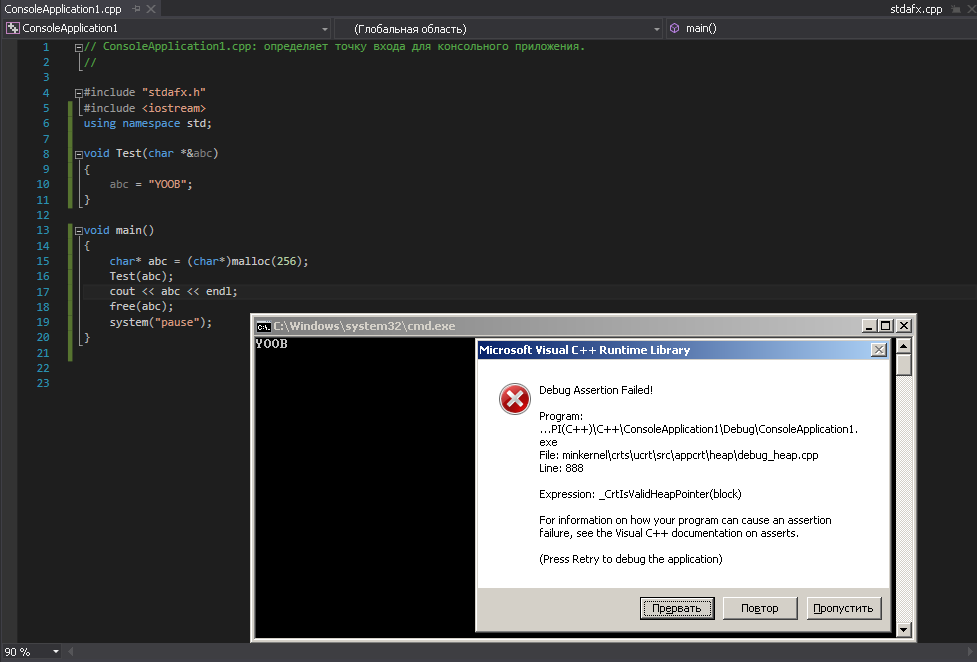The height and width of the screenshot is (662, 977).
Task: Click the editor horizontal scroll left arrow
Action: [70, 652]
